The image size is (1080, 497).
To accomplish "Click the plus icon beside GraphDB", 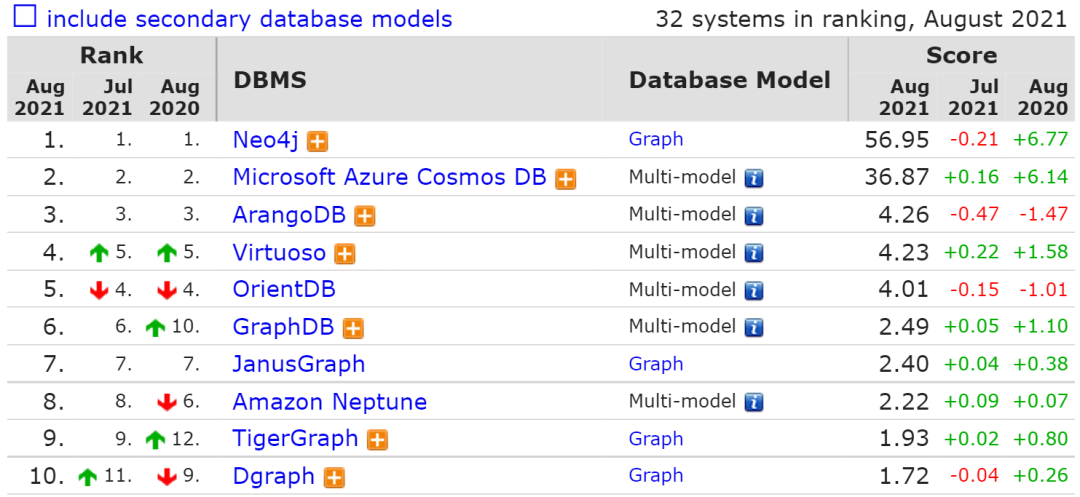I will click(353, 328).
